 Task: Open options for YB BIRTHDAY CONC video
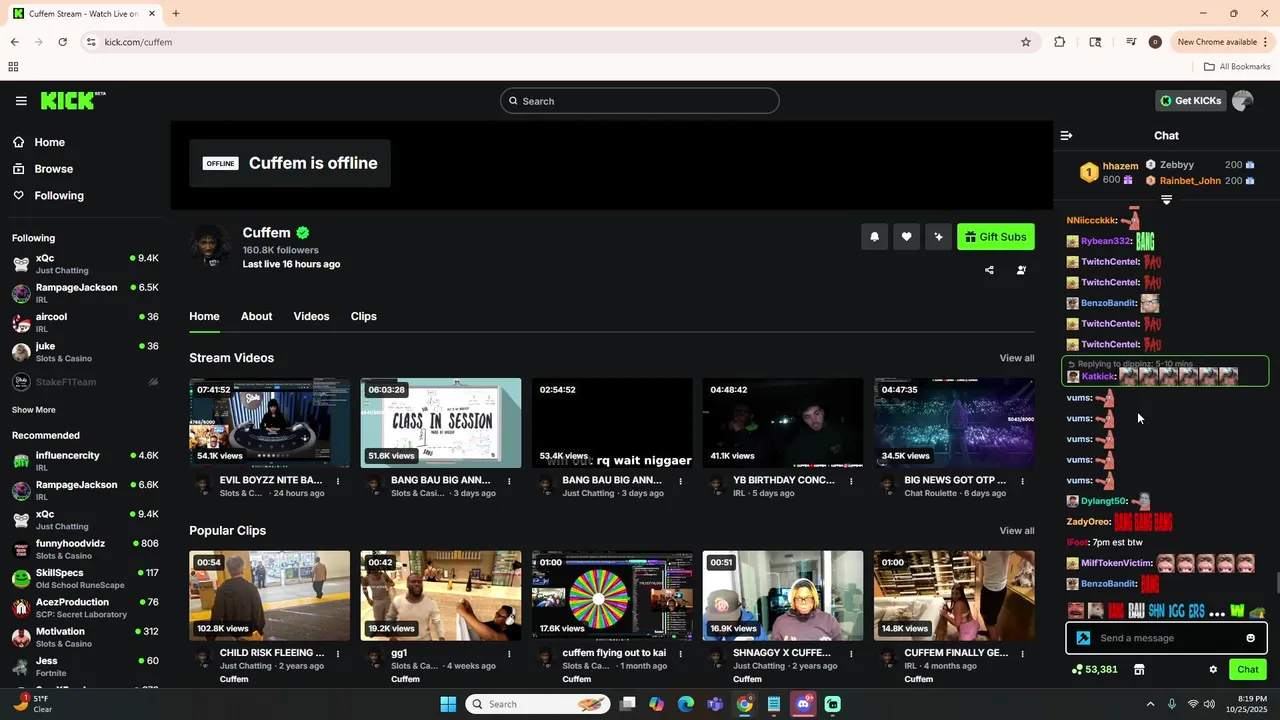pyautogui.click(x=851, y=481)
